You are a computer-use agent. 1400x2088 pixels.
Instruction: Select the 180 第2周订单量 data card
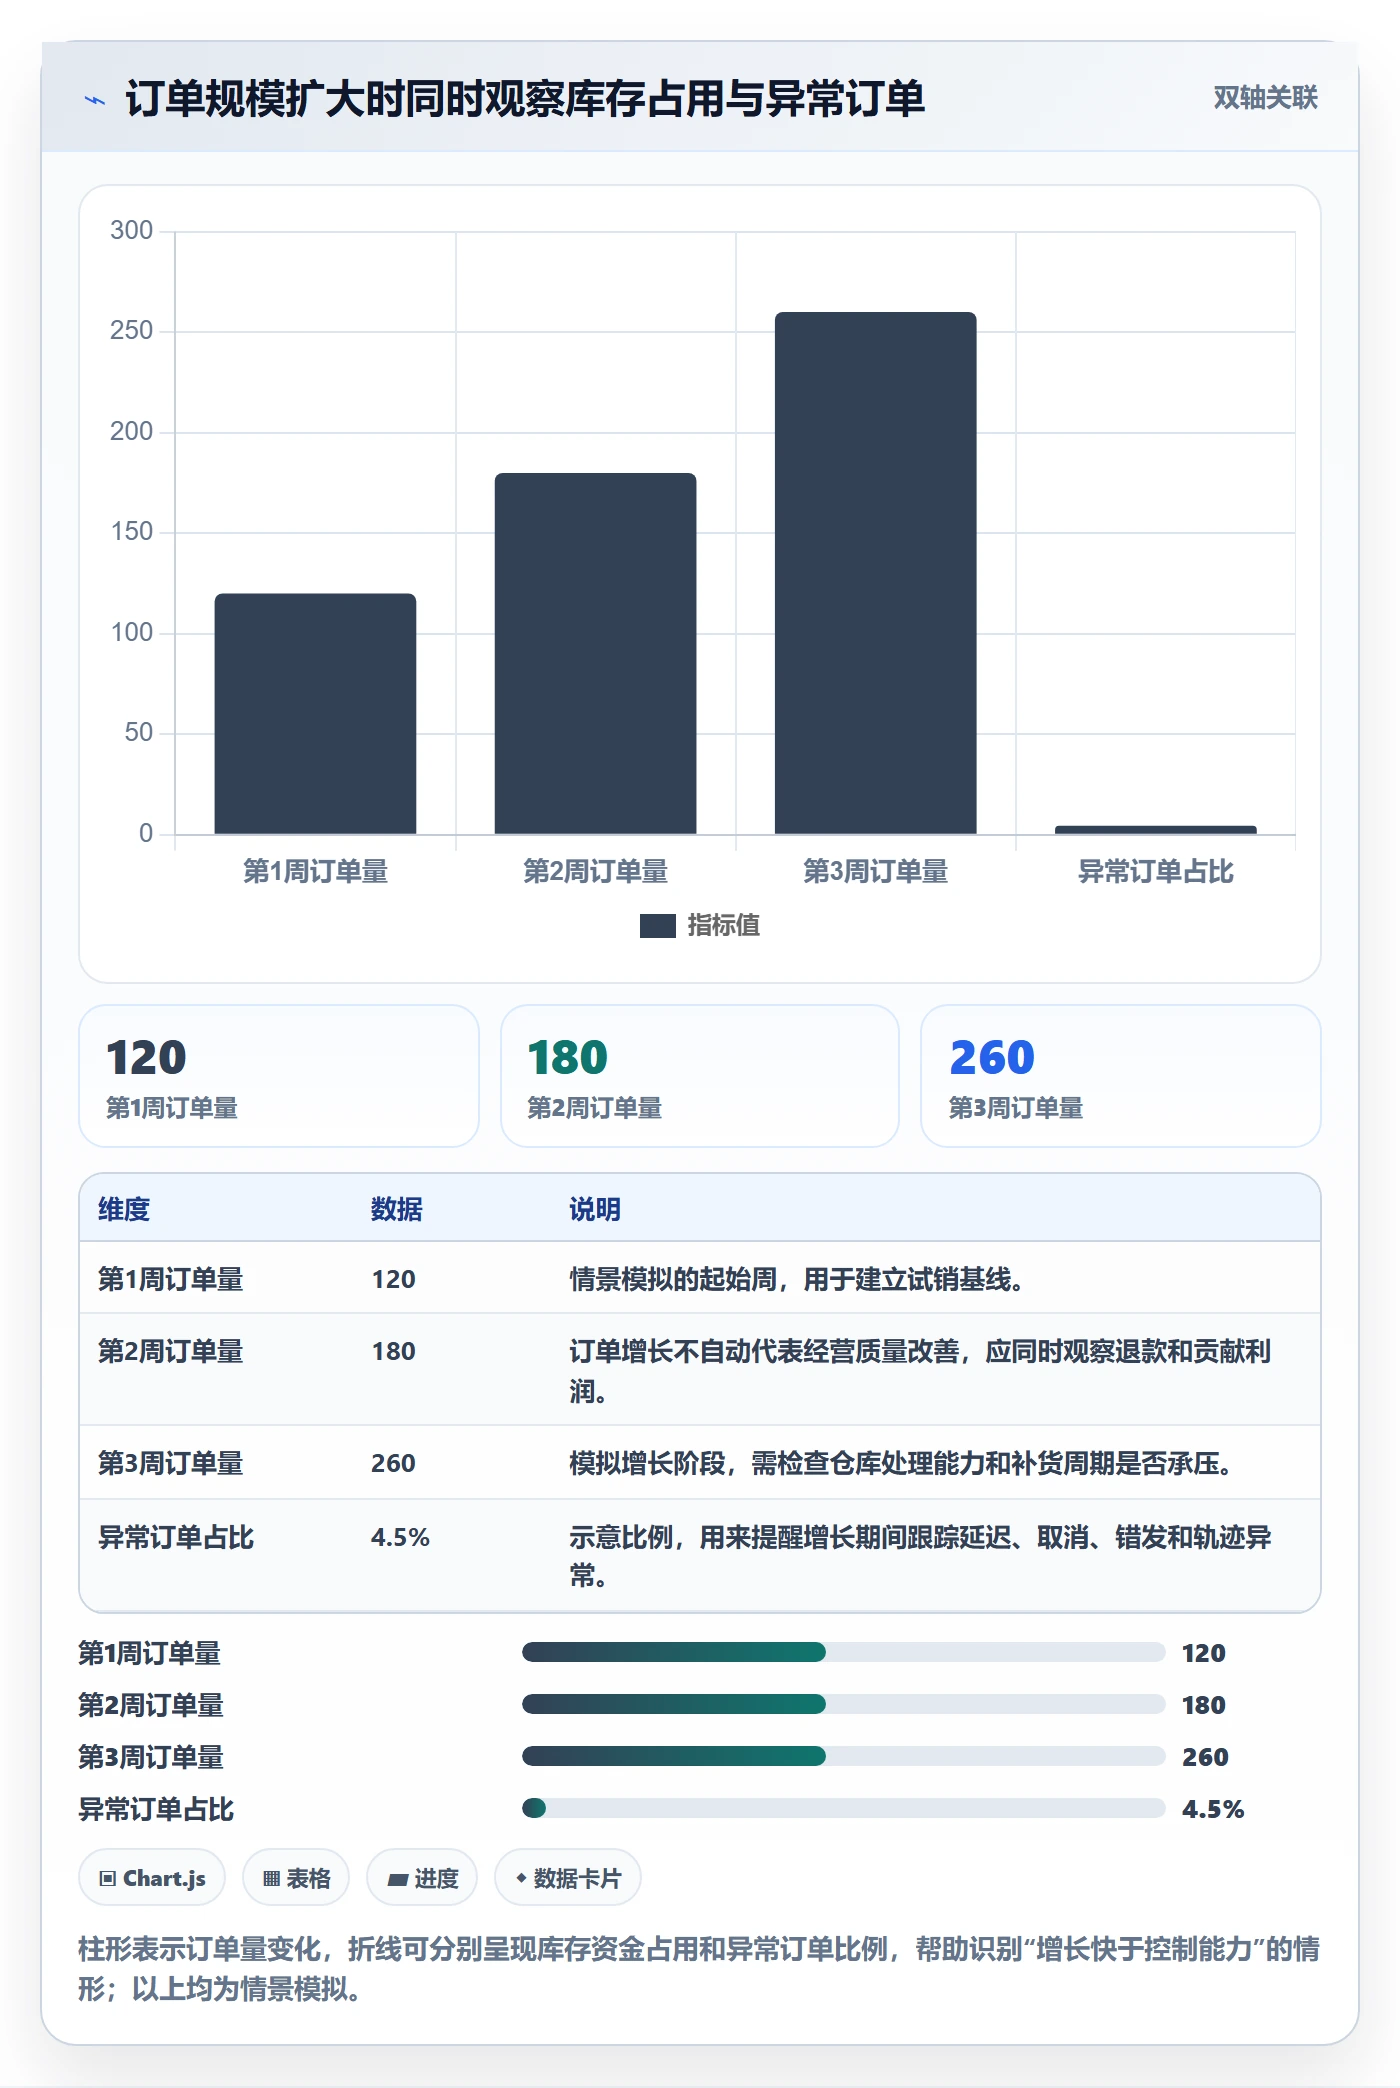pos(700,1076)
